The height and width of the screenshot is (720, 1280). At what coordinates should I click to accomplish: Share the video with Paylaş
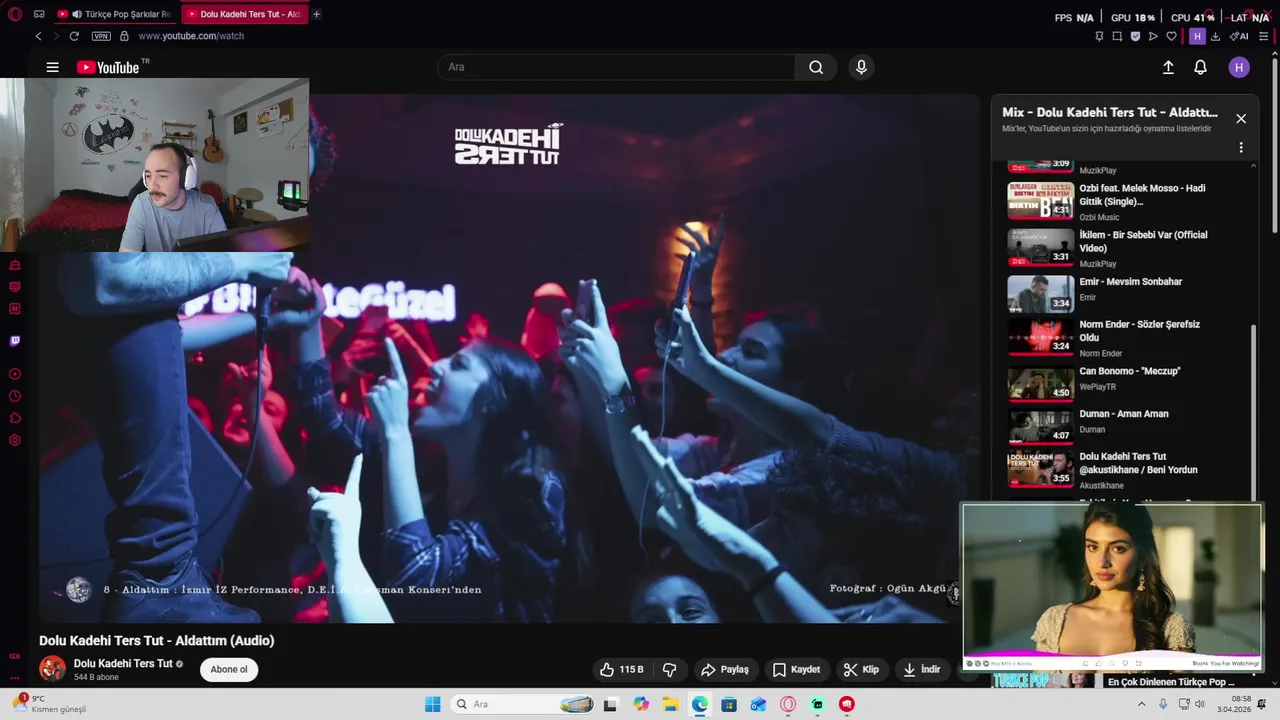coord(725,670)
